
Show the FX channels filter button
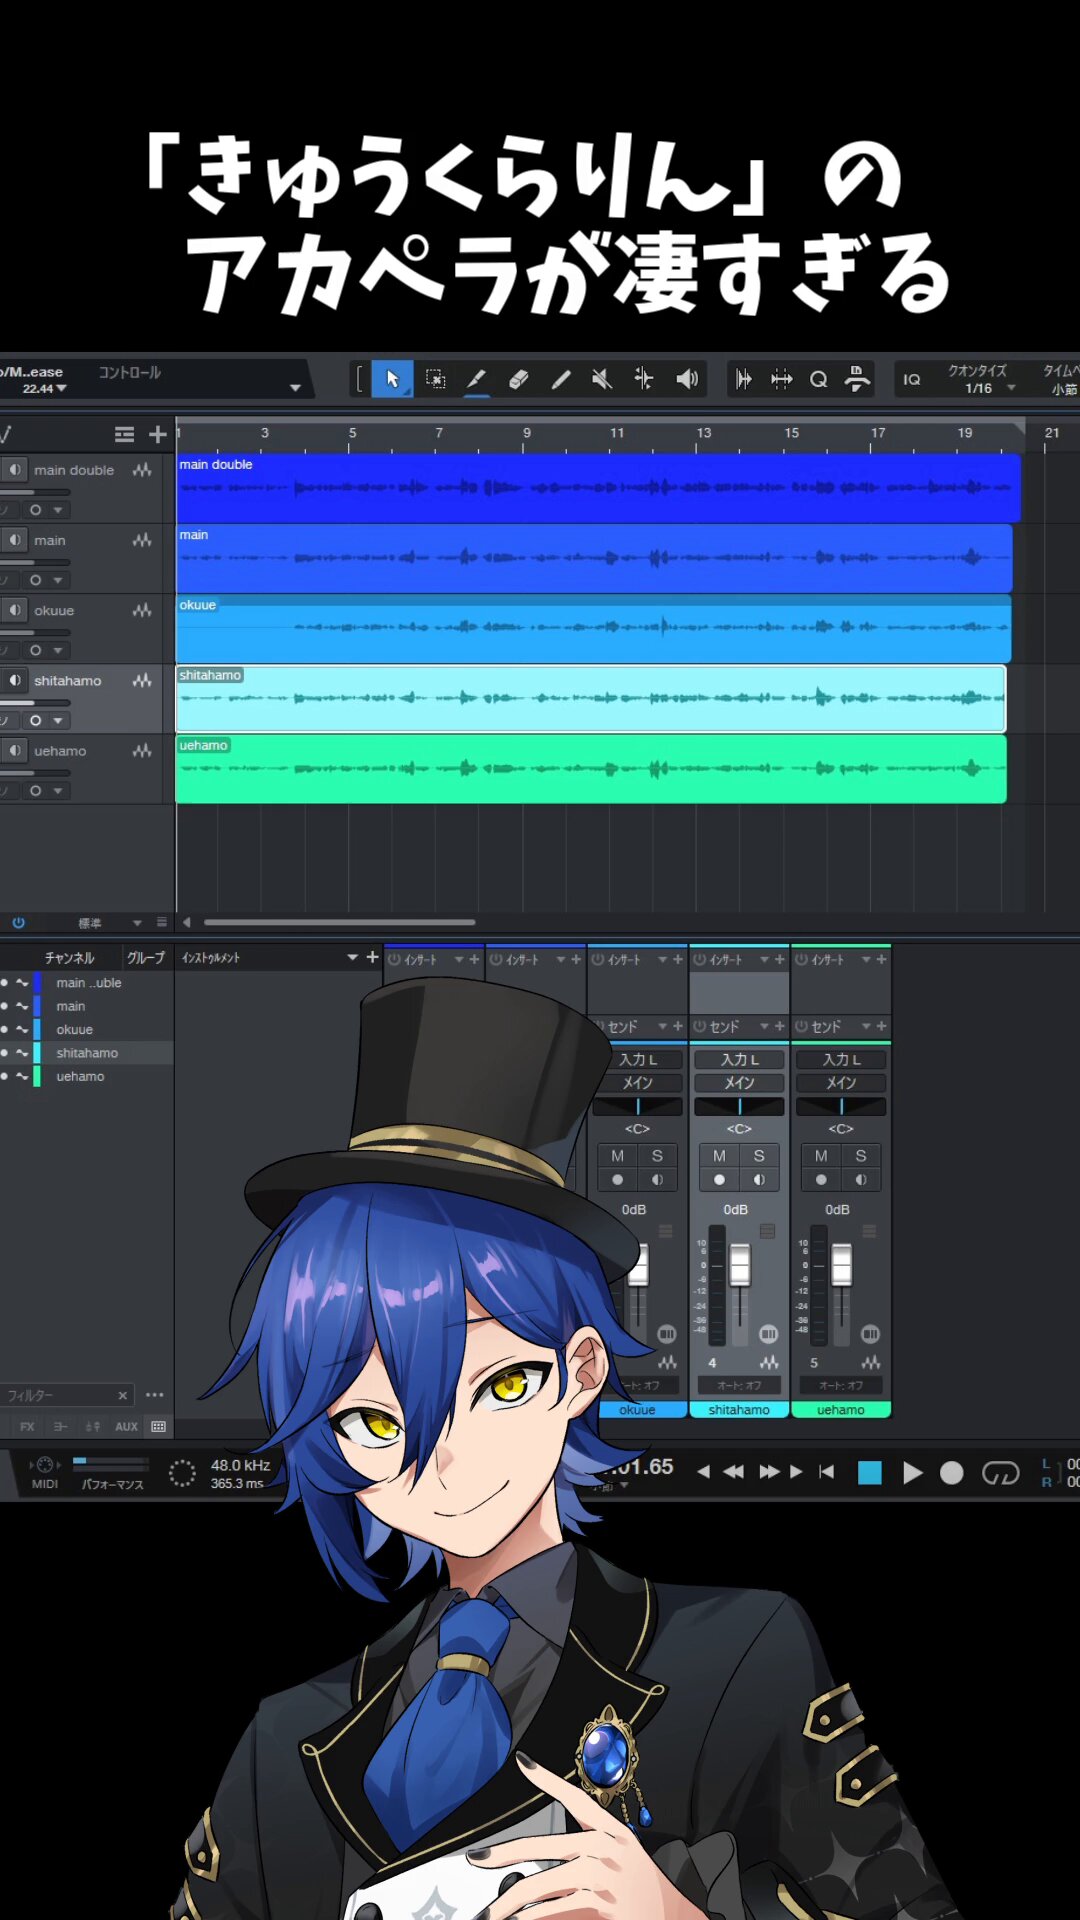click(x=27, y=1427)
